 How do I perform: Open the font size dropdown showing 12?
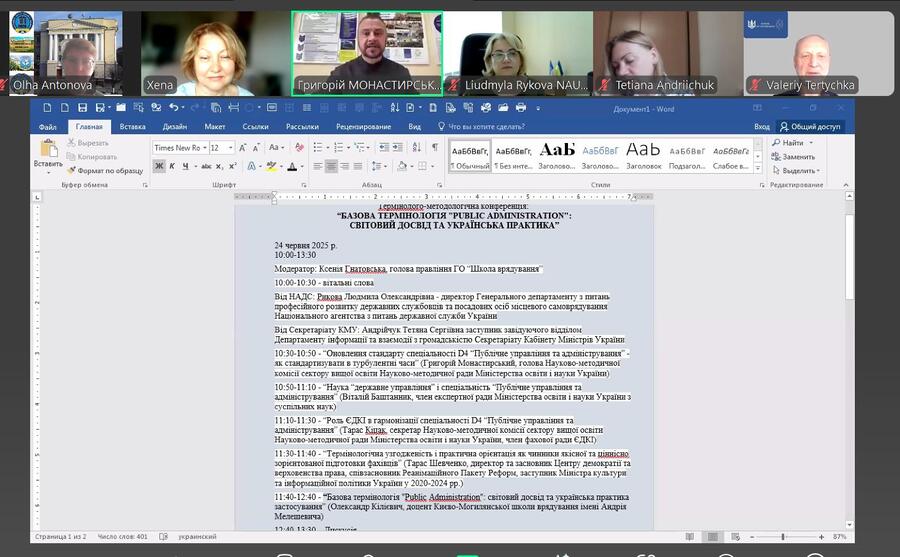click(x=231, y=148)
